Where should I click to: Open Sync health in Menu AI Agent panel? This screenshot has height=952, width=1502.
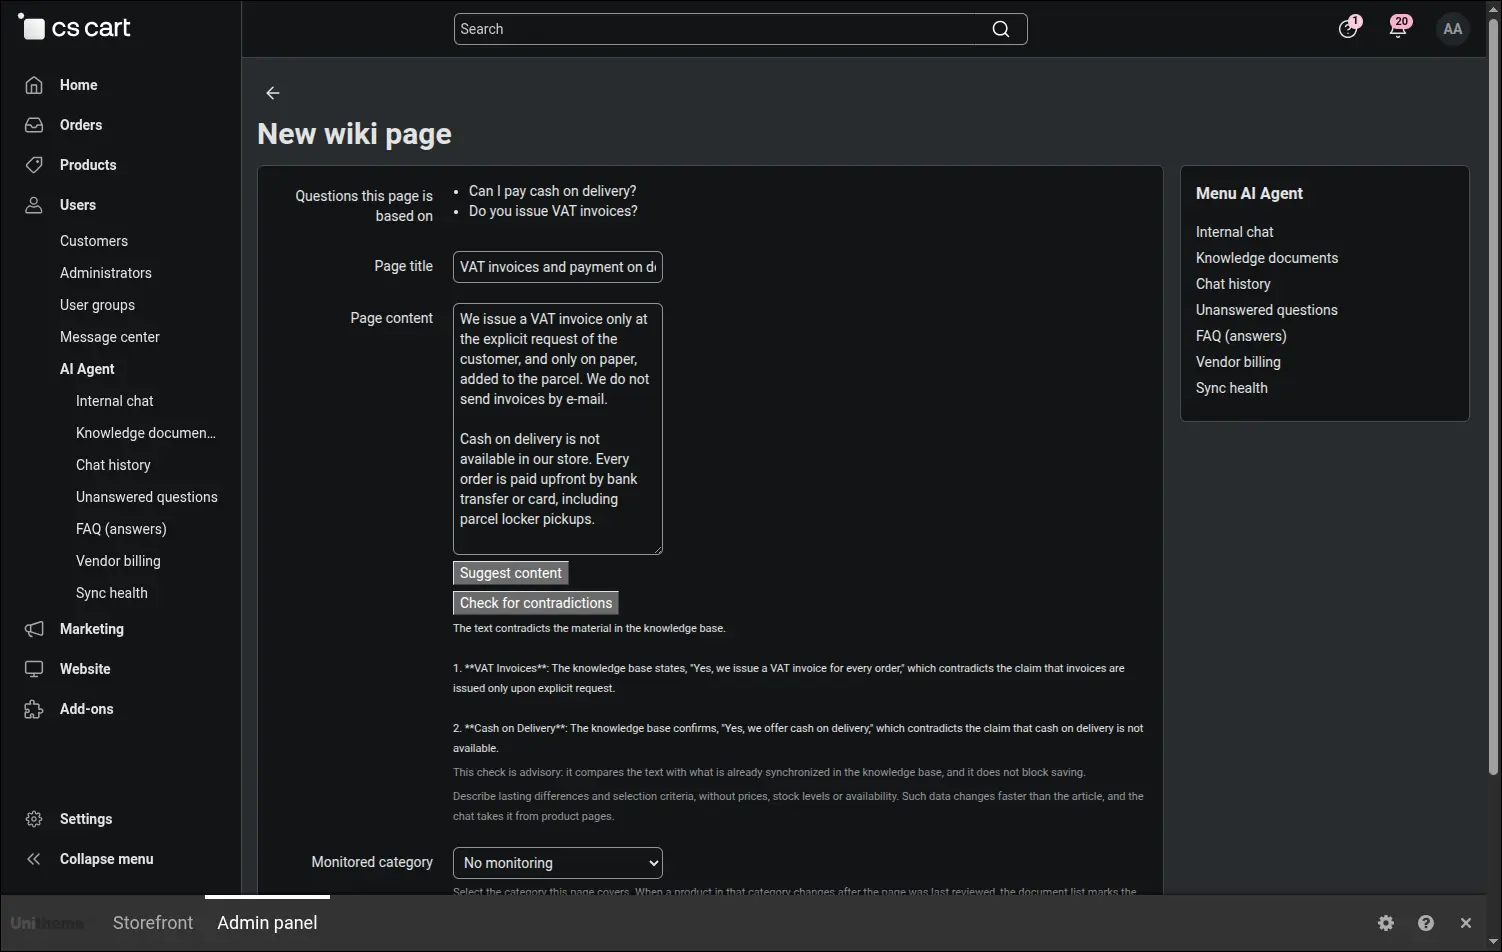[1232, 388]
